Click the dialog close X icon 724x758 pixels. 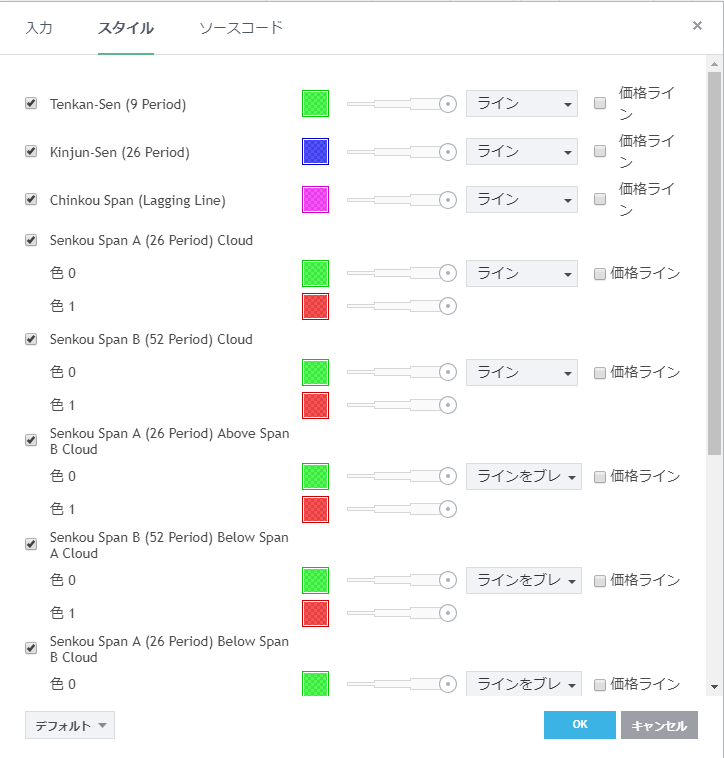coord(697,26)
